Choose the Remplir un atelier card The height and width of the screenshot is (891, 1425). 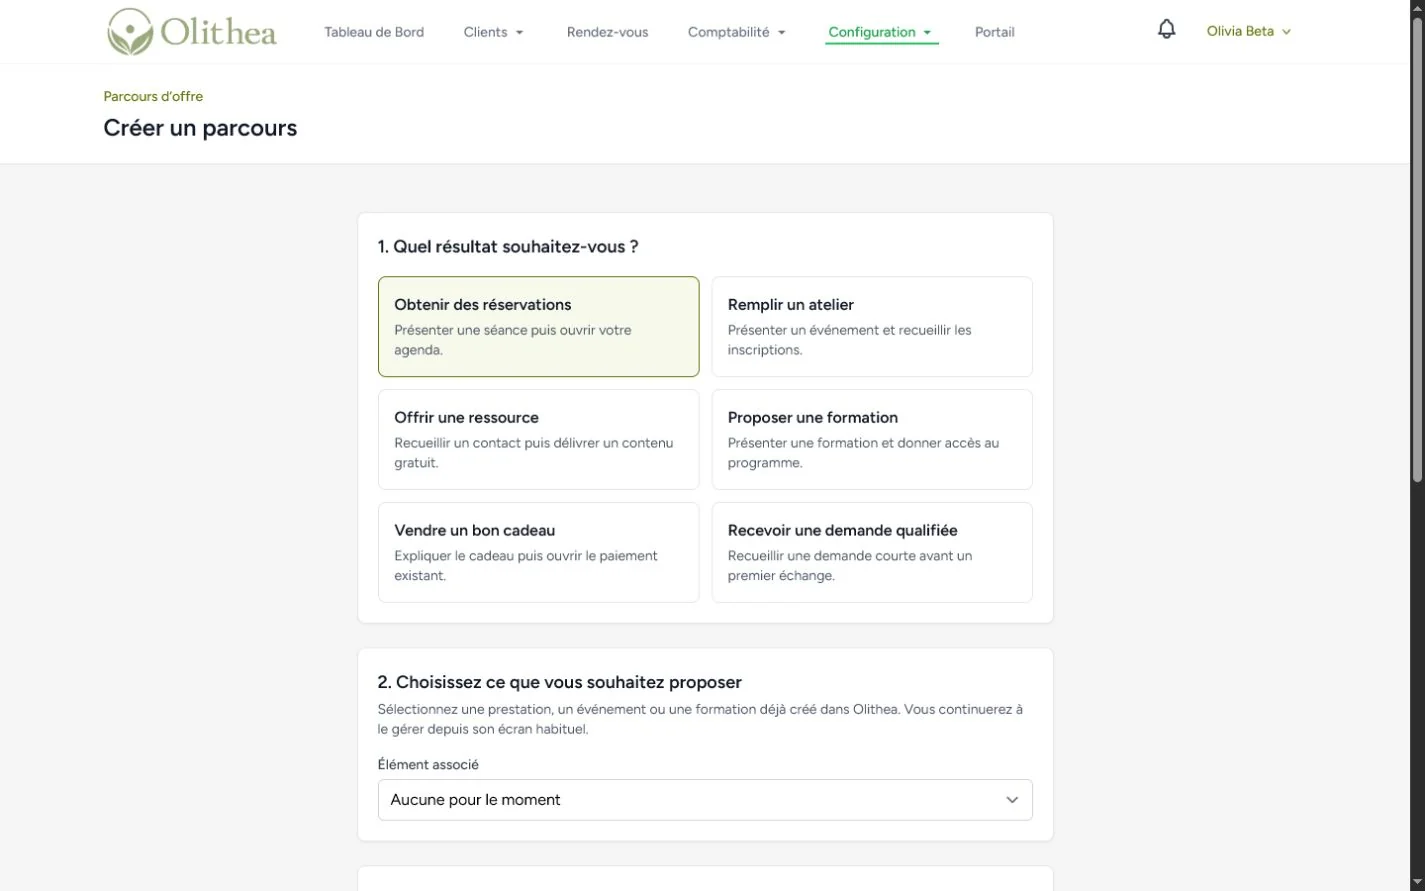(872, 327)
